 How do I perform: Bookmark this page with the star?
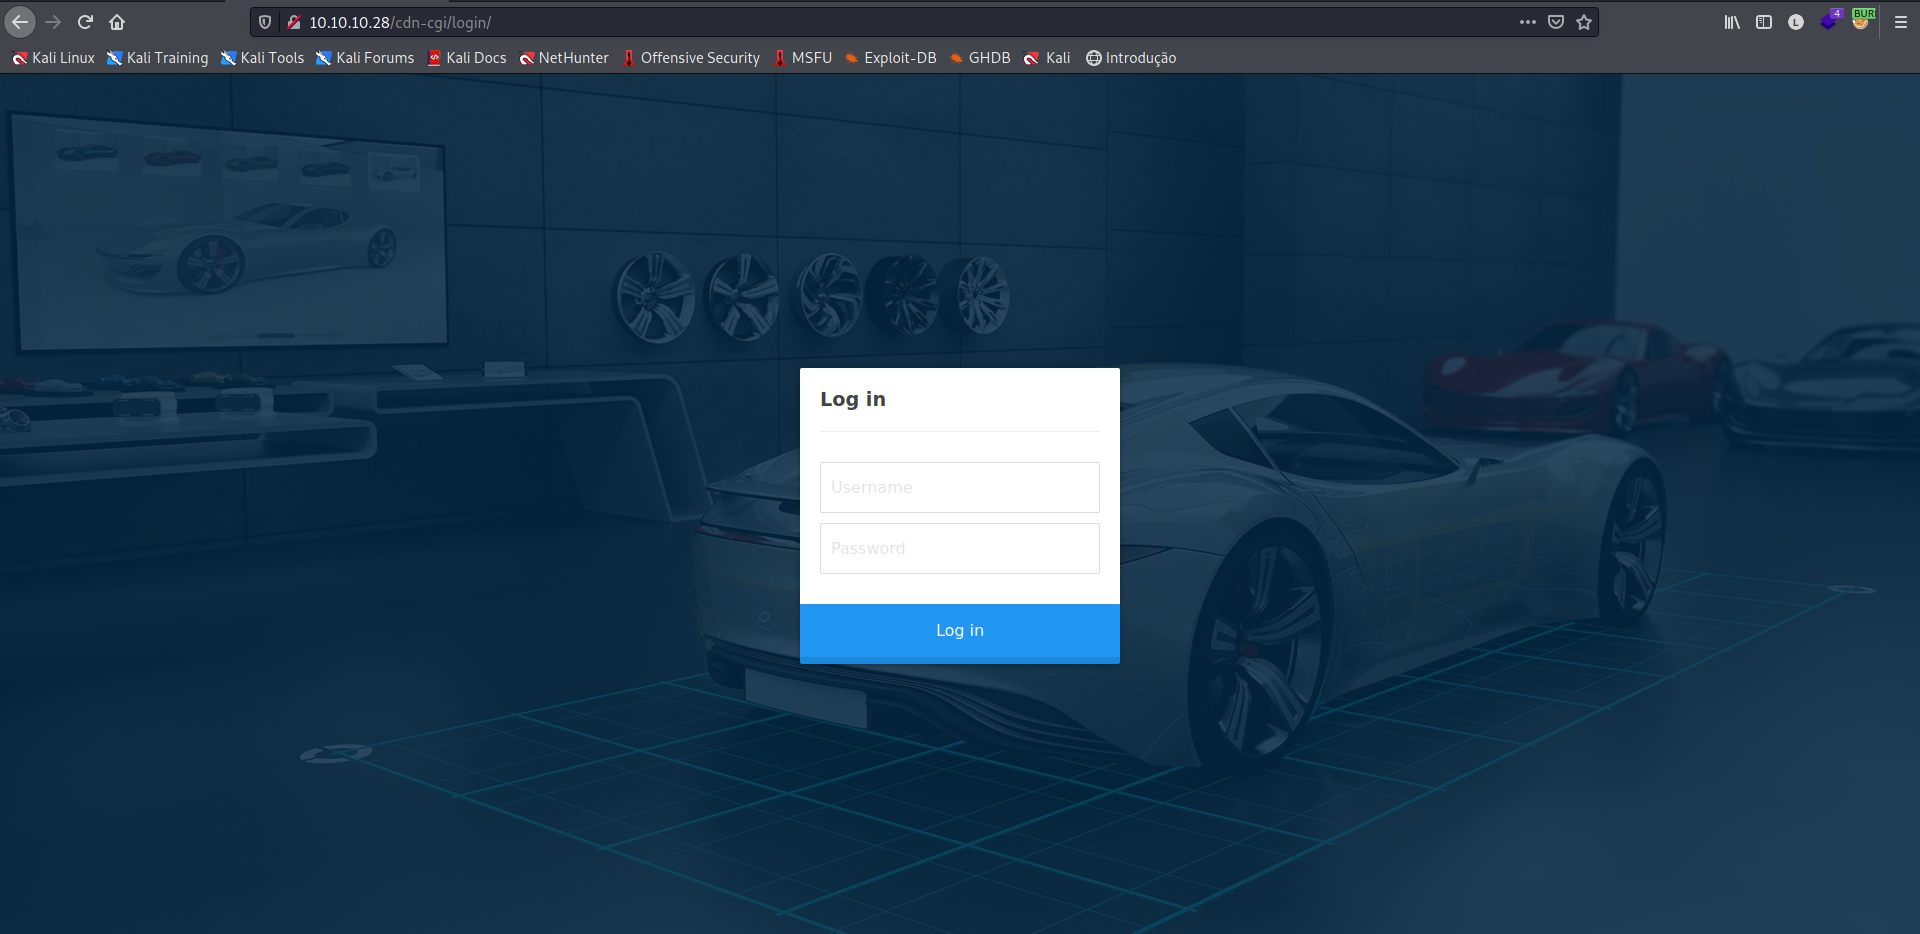click(x=1584, y=22)
